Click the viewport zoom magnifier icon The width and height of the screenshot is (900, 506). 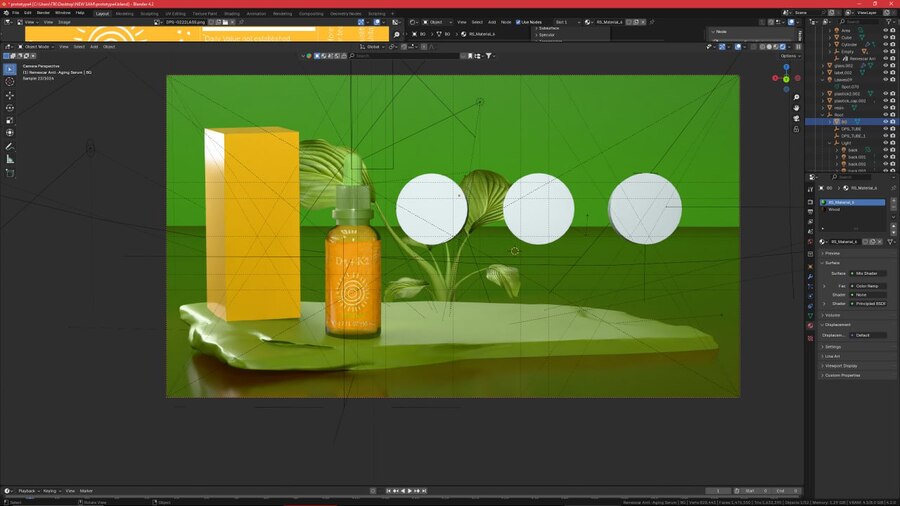pos(796,96)
